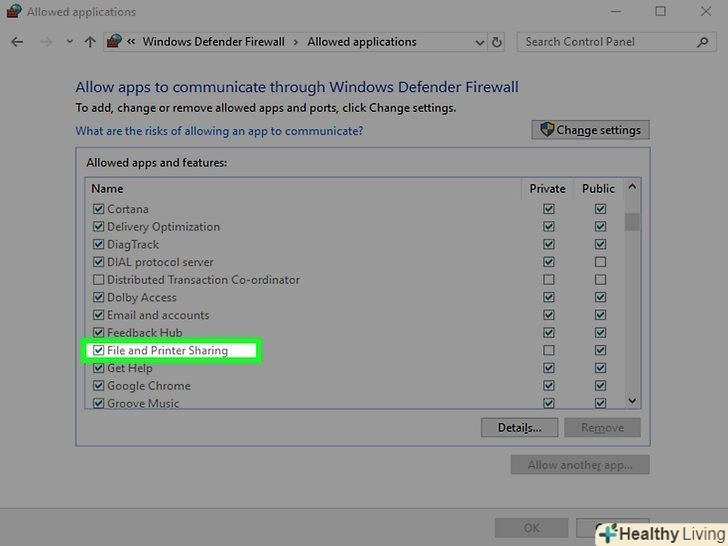The image size is (728, 546).
Task: Toggle Public checkbox for Google Chrome
Action: pyautogui.click(x=600, y=385)
